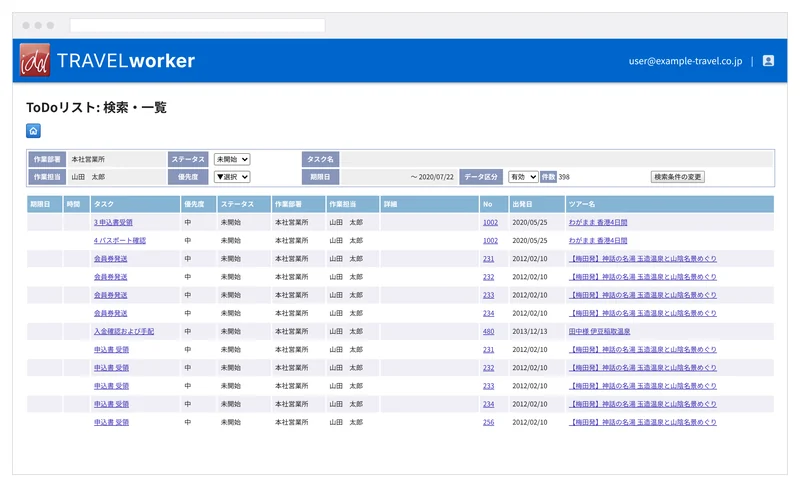Click the red TRAVELworker logo icon
The image size is (800, 487).
pos(35,60)
